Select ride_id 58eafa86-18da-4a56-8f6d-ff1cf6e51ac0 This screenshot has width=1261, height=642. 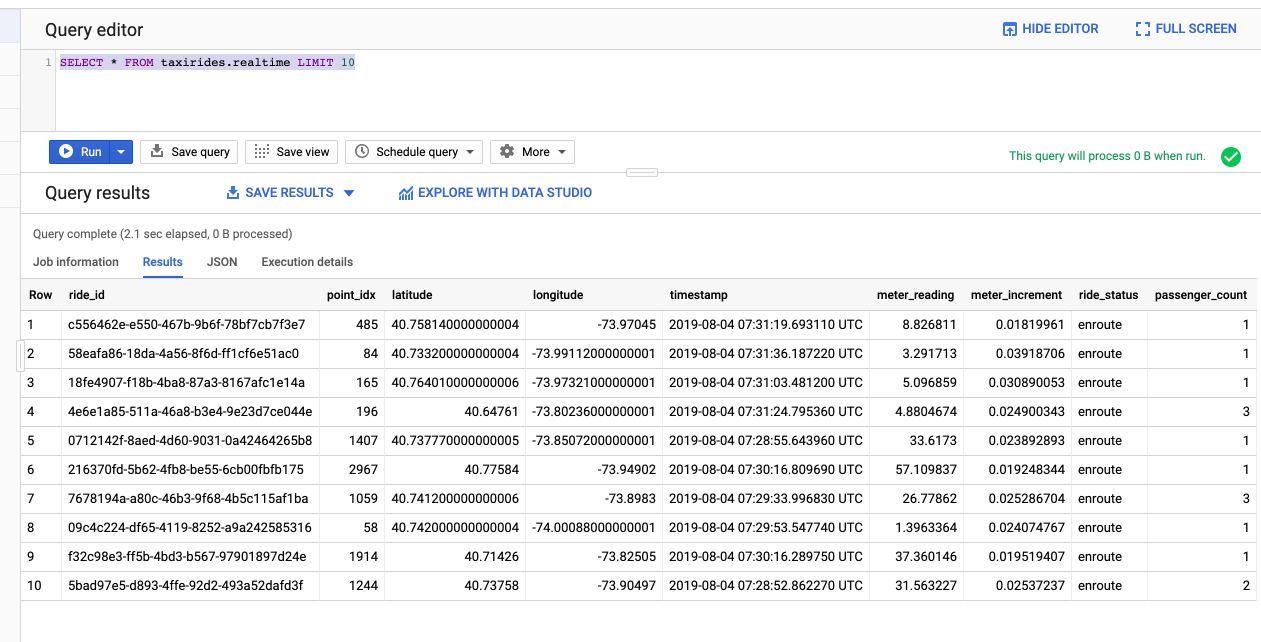(183, 353)
